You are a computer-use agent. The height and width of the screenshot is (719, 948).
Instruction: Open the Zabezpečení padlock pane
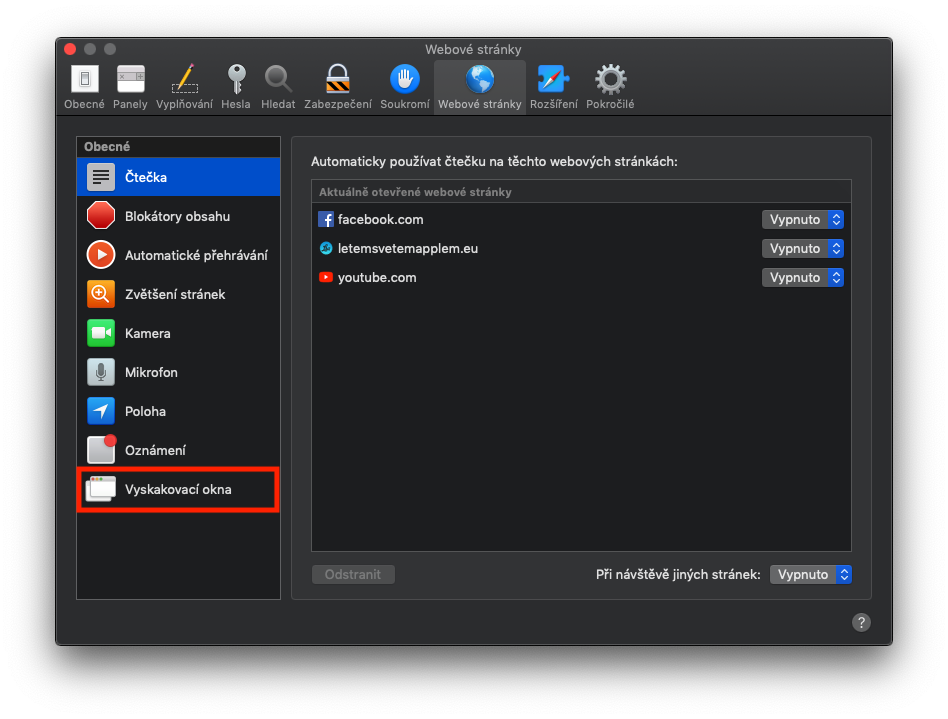(x=338, y=88)
